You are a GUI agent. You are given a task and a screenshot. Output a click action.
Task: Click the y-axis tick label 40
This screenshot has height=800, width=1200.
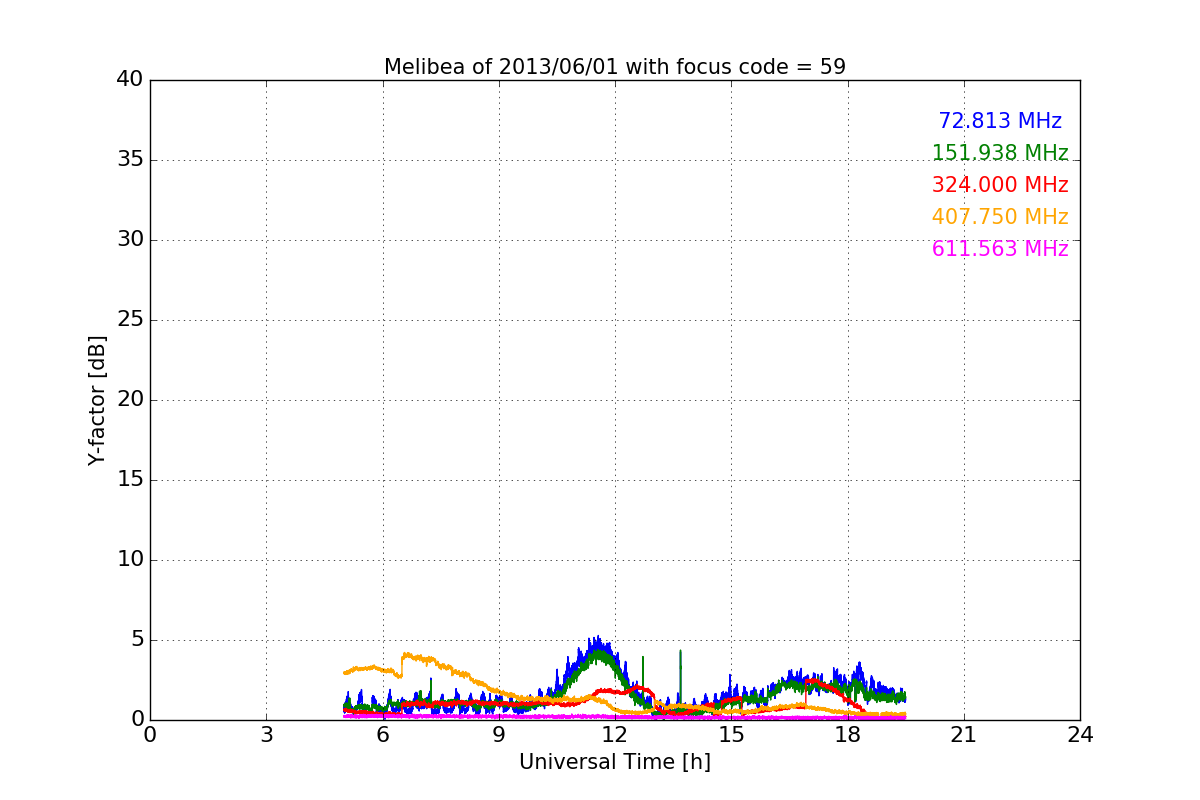click(130, 80)
